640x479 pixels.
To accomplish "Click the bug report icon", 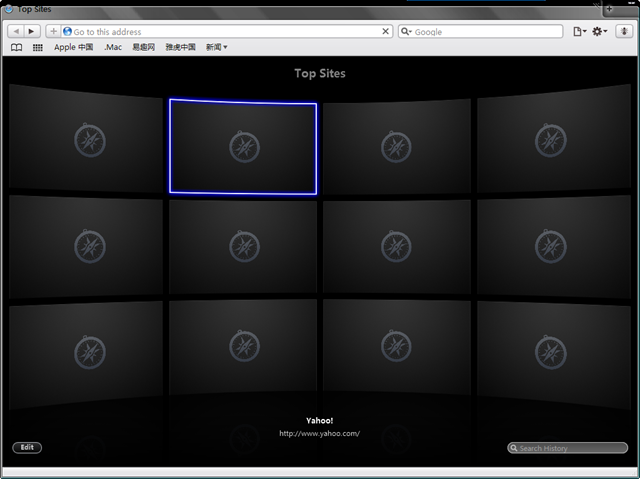I will pos(624,31).
